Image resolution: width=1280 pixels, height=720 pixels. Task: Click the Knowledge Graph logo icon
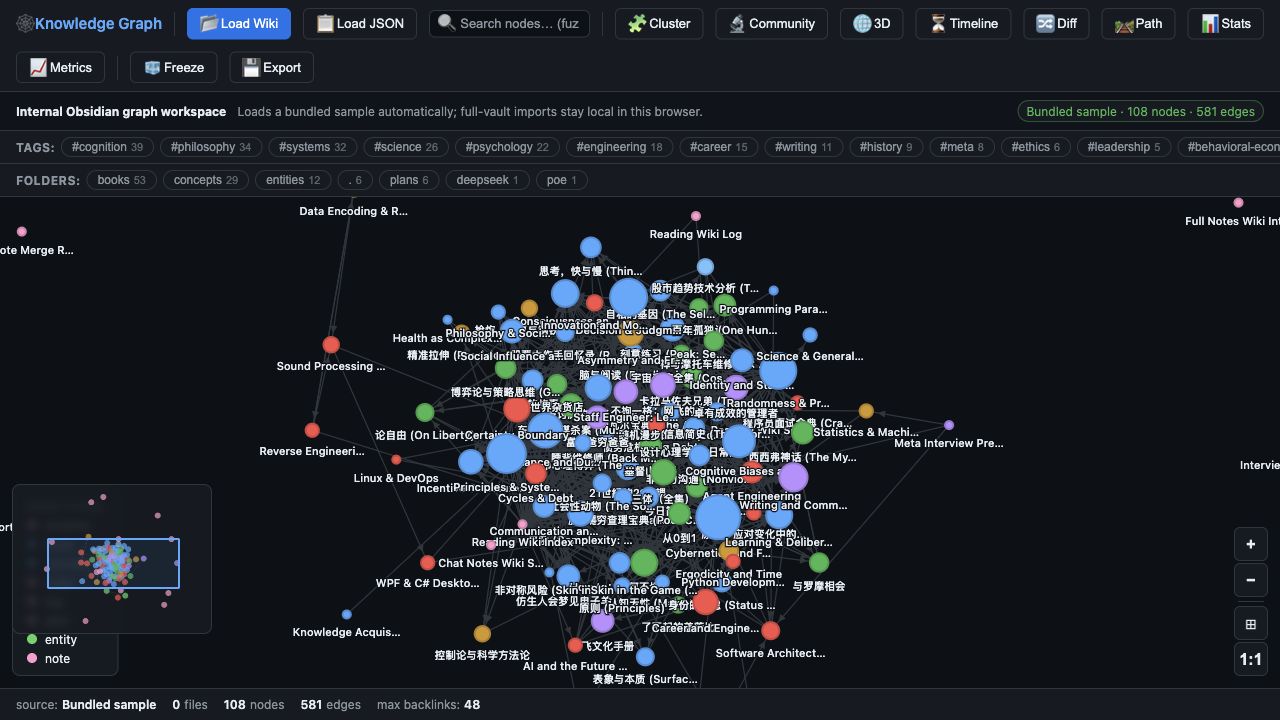(x=24, y=23)
